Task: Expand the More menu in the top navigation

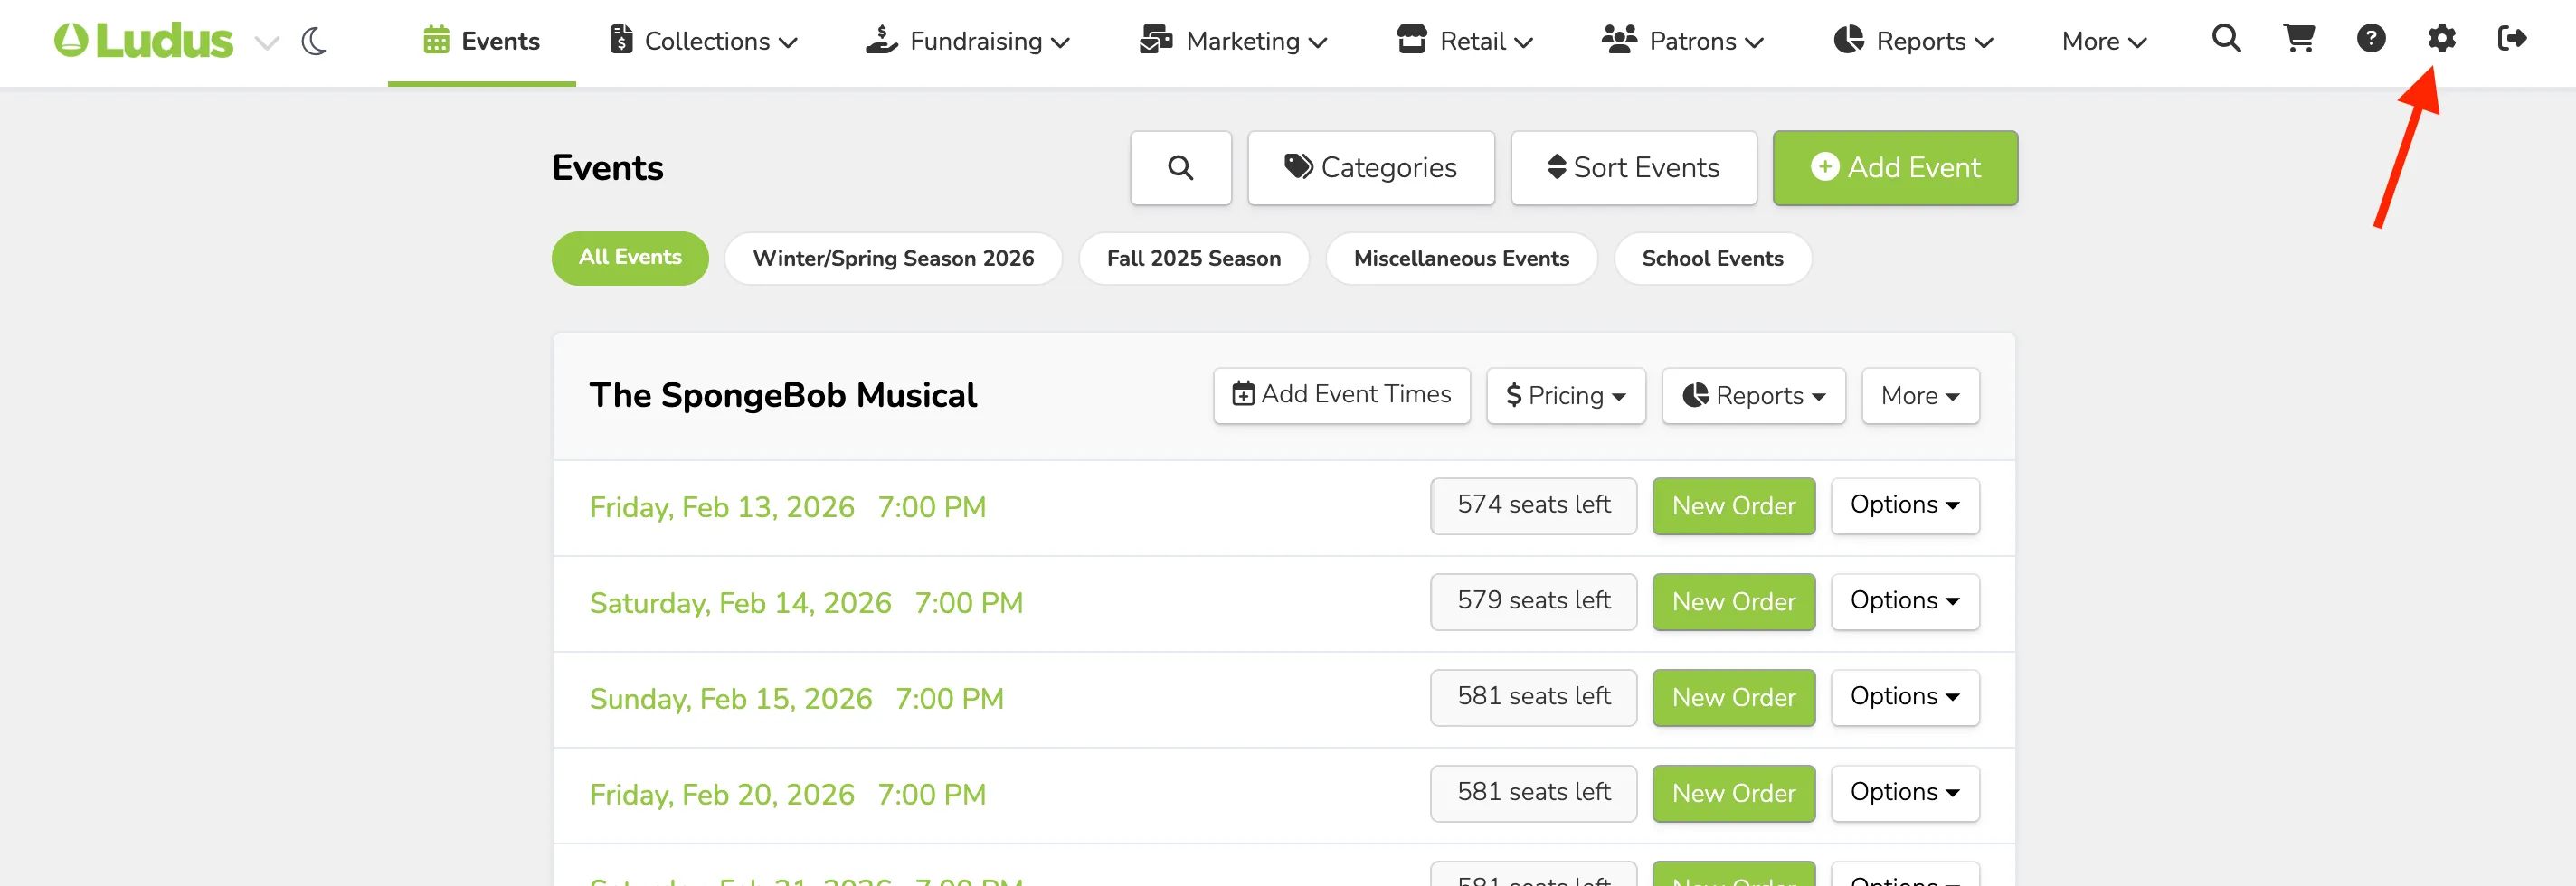Action: 2104,41
